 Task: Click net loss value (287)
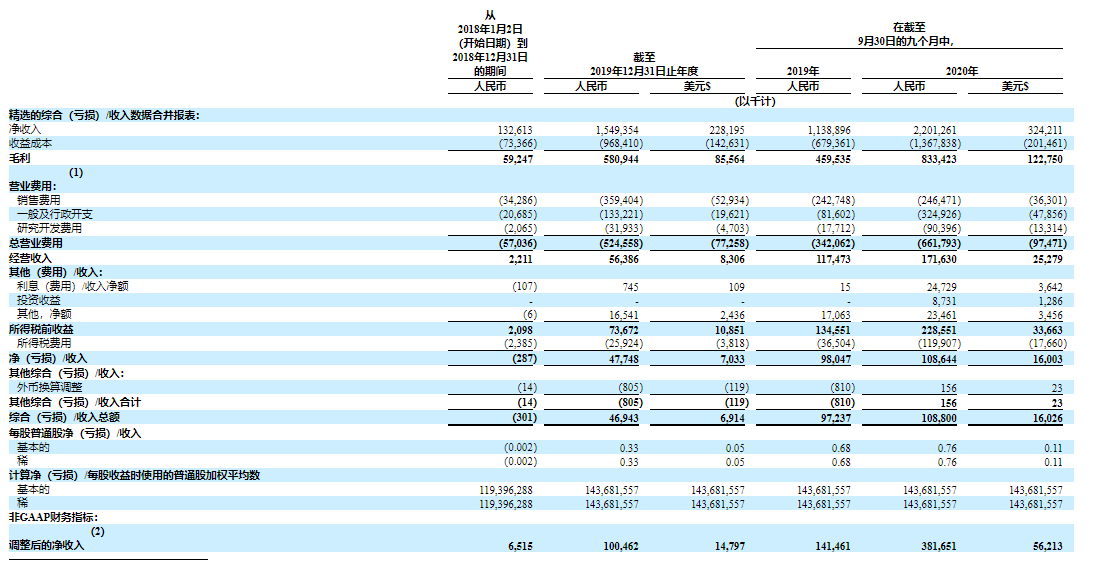coord(523,359)
